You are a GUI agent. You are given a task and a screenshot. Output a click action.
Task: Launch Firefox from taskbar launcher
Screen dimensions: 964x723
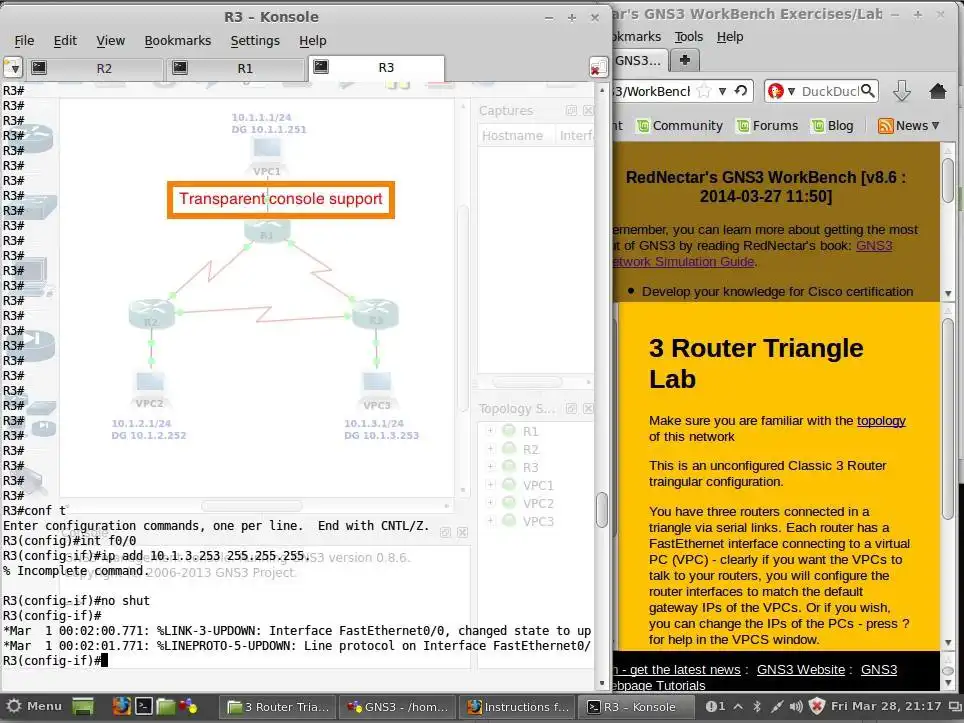(121, 706)
